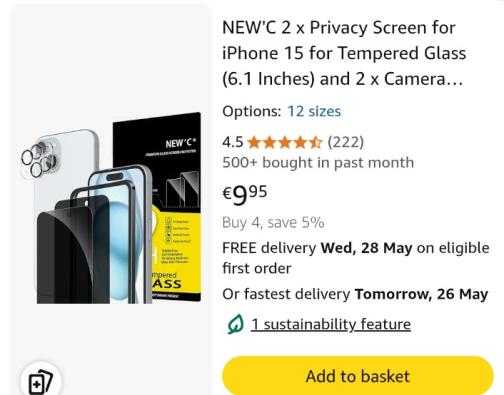Select the Buy 4, save 5% offer
This screenshot has width=504, height=395.
273,222
